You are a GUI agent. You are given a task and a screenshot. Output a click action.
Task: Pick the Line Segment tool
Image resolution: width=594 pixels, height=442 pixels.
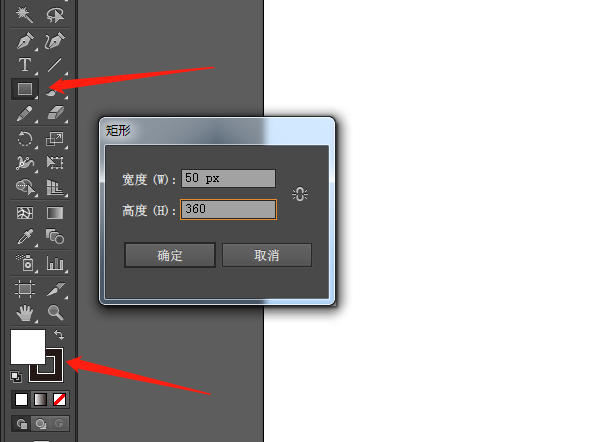[55, 65]
